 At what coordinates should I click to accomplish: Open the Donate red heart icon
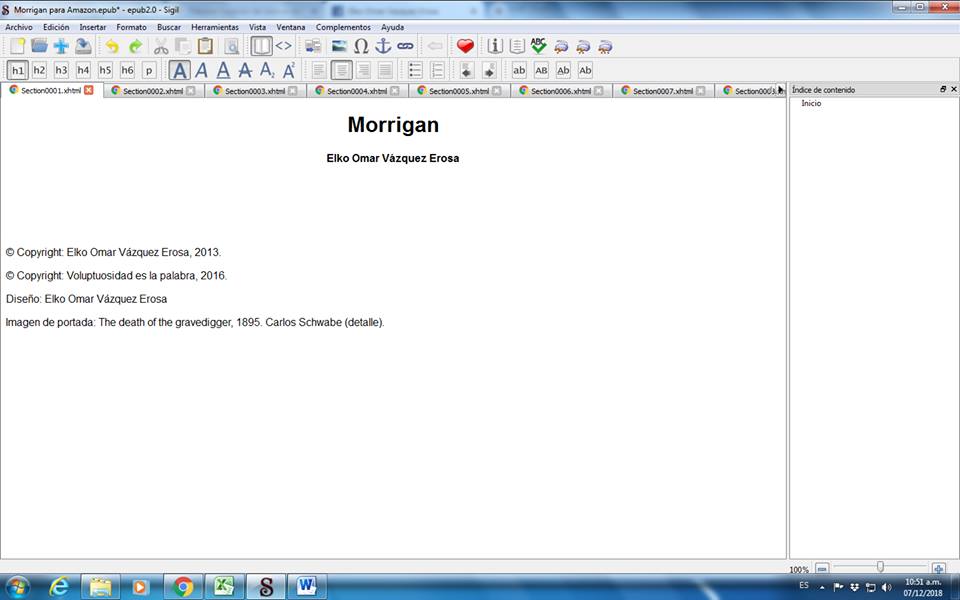coord(465,46)
